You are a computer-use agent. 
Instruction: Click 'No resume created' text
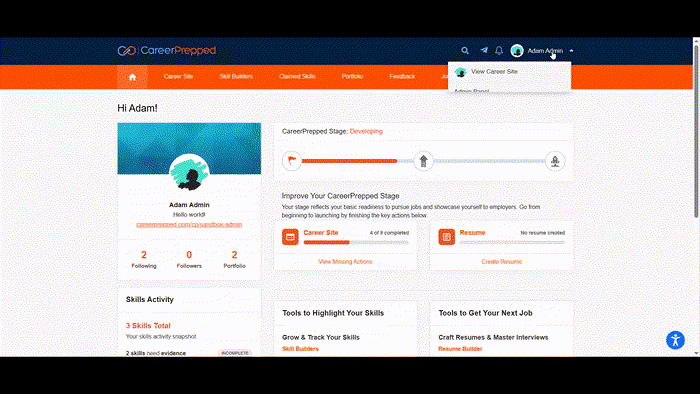click(x=542, y=233)
